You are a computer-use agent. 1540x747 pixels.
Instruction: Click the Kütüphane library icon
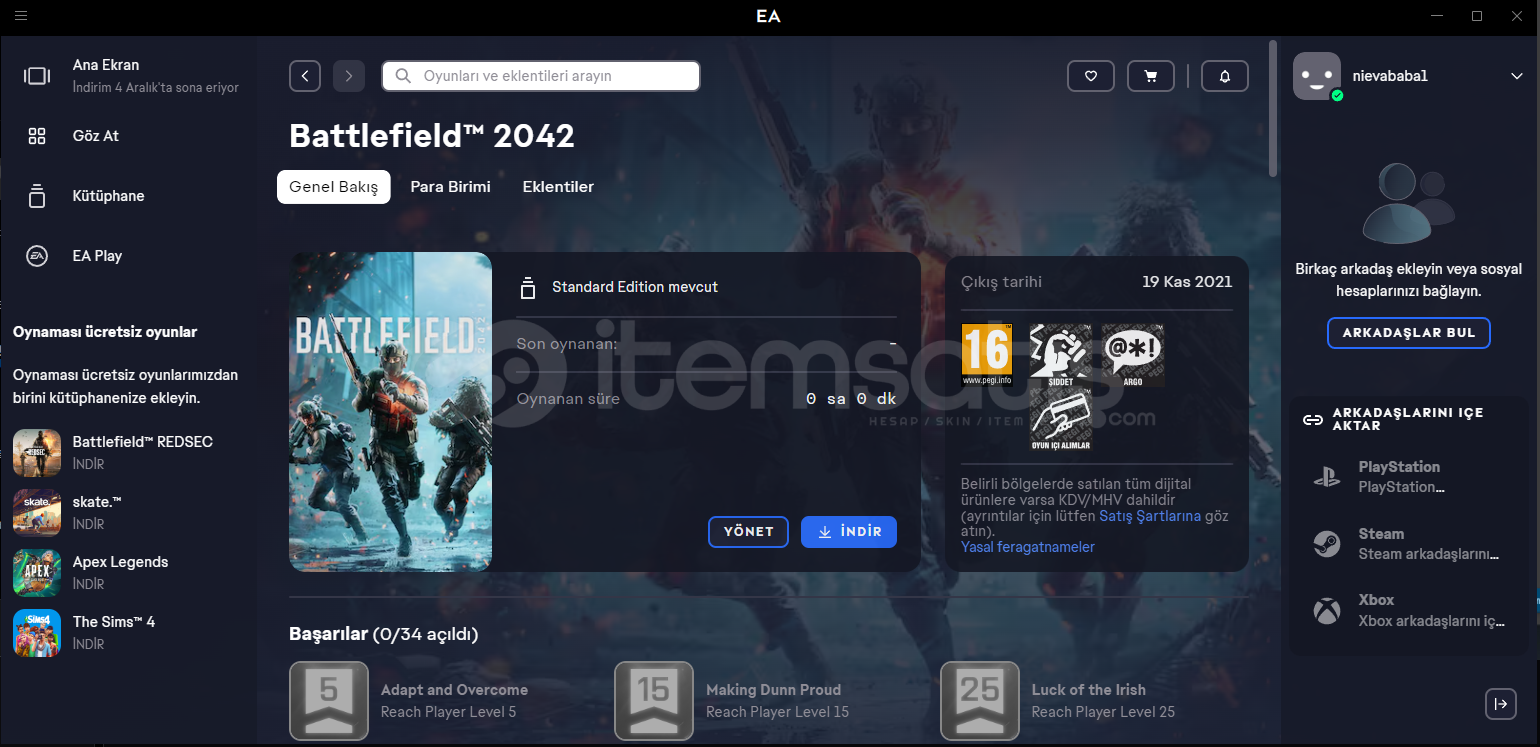pos(37,196)
